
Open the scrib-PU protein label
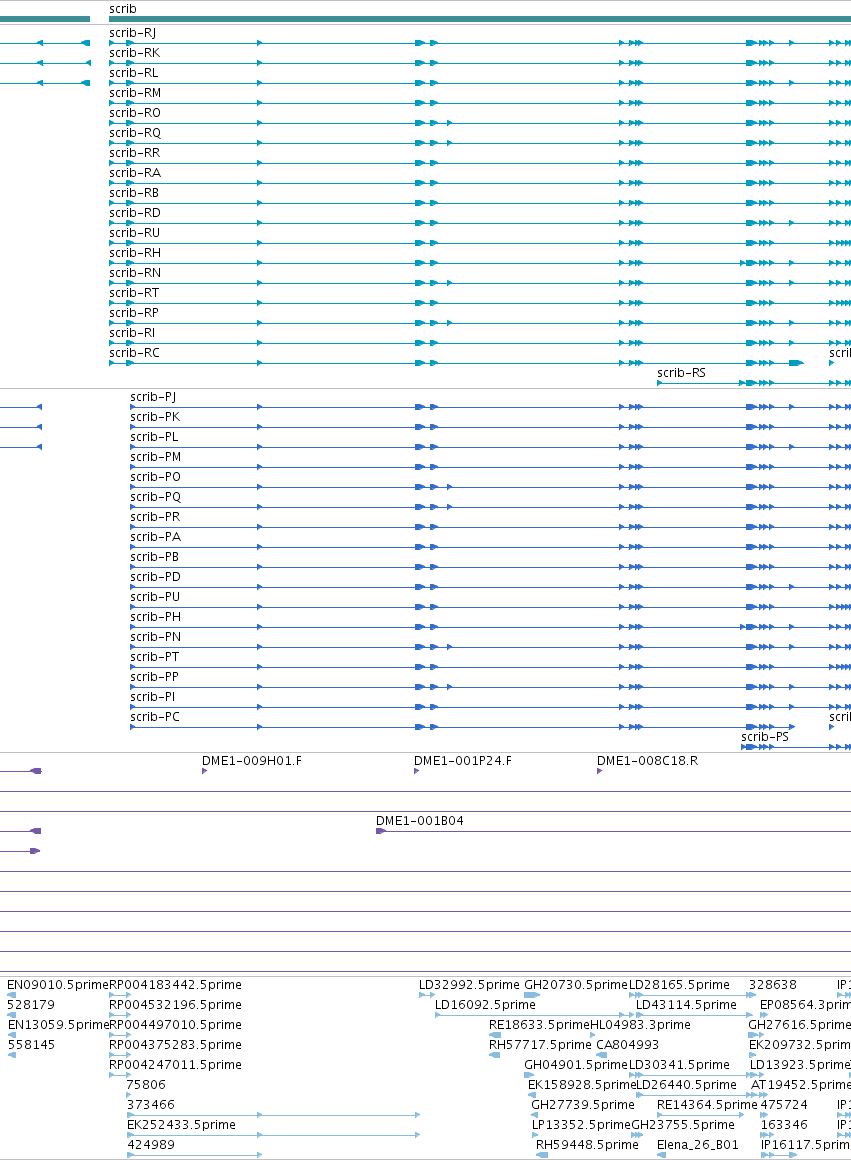coord(155,596)
